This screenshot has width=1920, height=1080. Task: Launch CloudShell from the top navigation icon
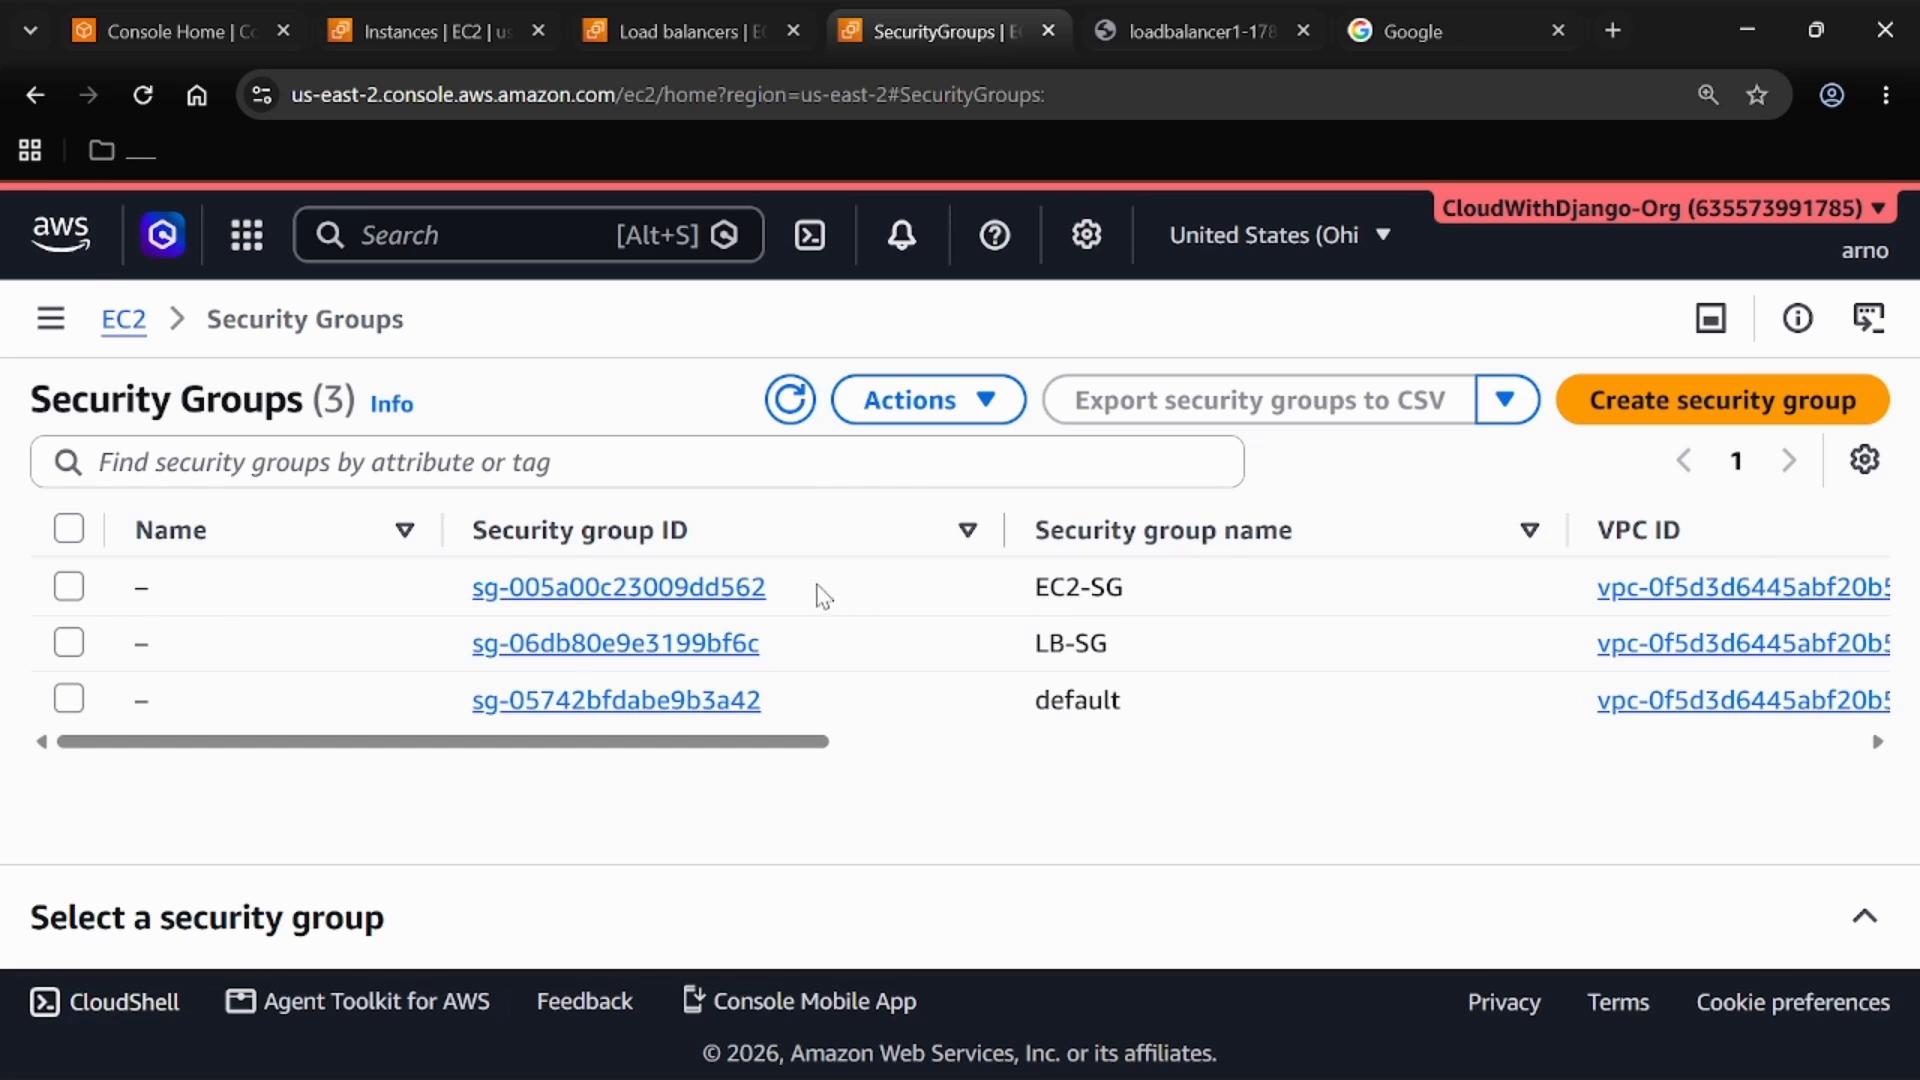809,235
